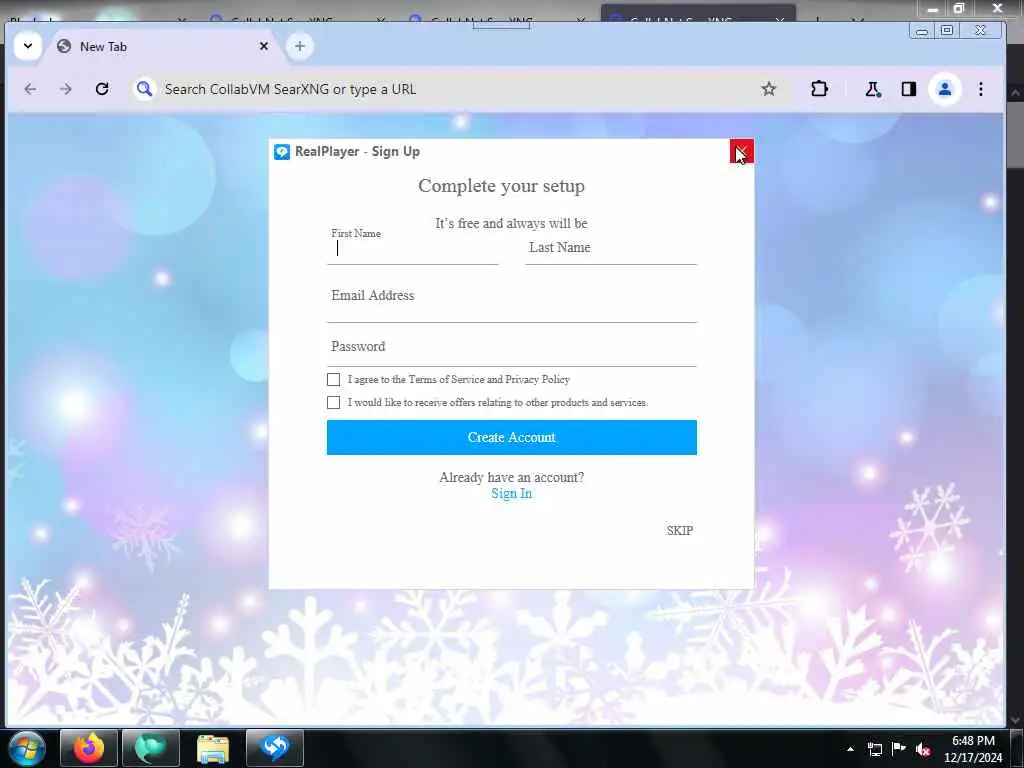Open the three-dot Chrome menu
1024x768 pixels.
(x=980, y=89)
